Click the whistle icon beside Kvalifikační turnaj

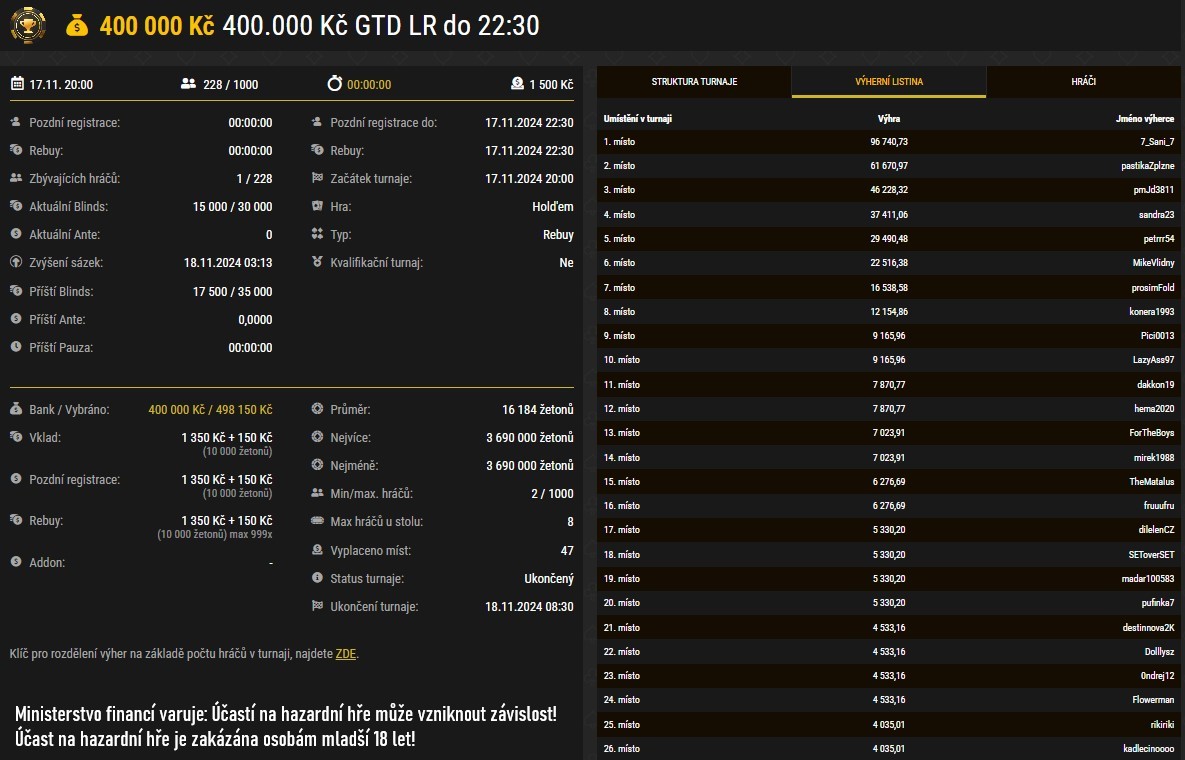pyautogui.click(x=318, y=263)
